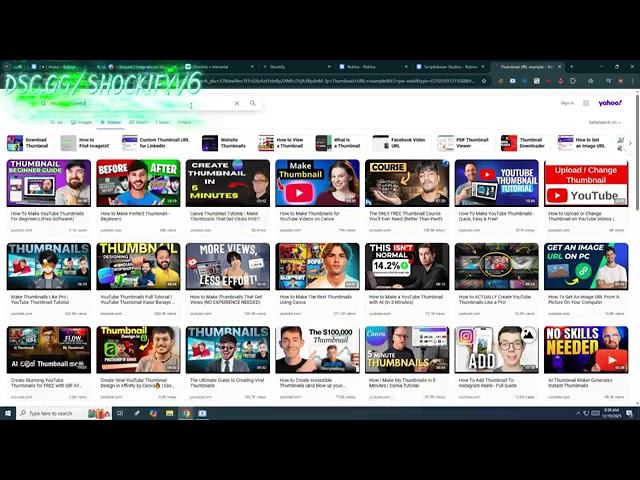This screenshot has height=480, width=640.
Task: Expand the SafeSearch on dropdown
Action: coord(605,122)
